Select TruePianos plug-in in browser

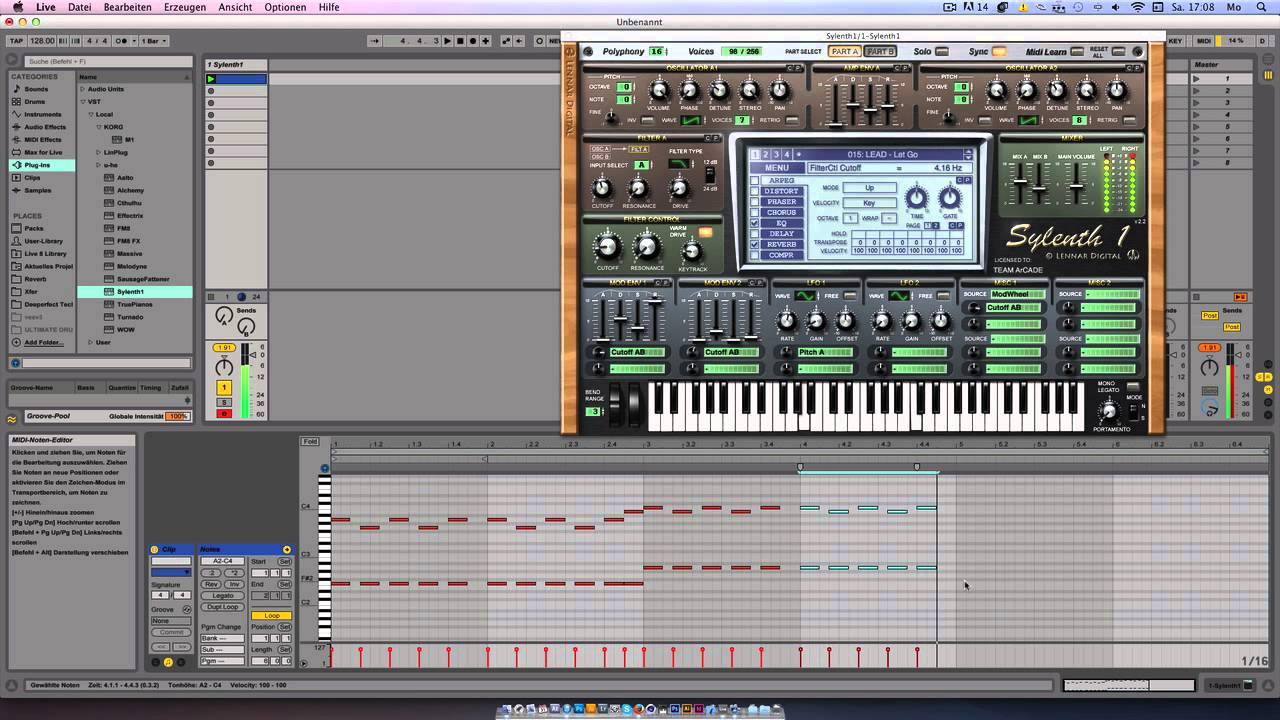133,304
